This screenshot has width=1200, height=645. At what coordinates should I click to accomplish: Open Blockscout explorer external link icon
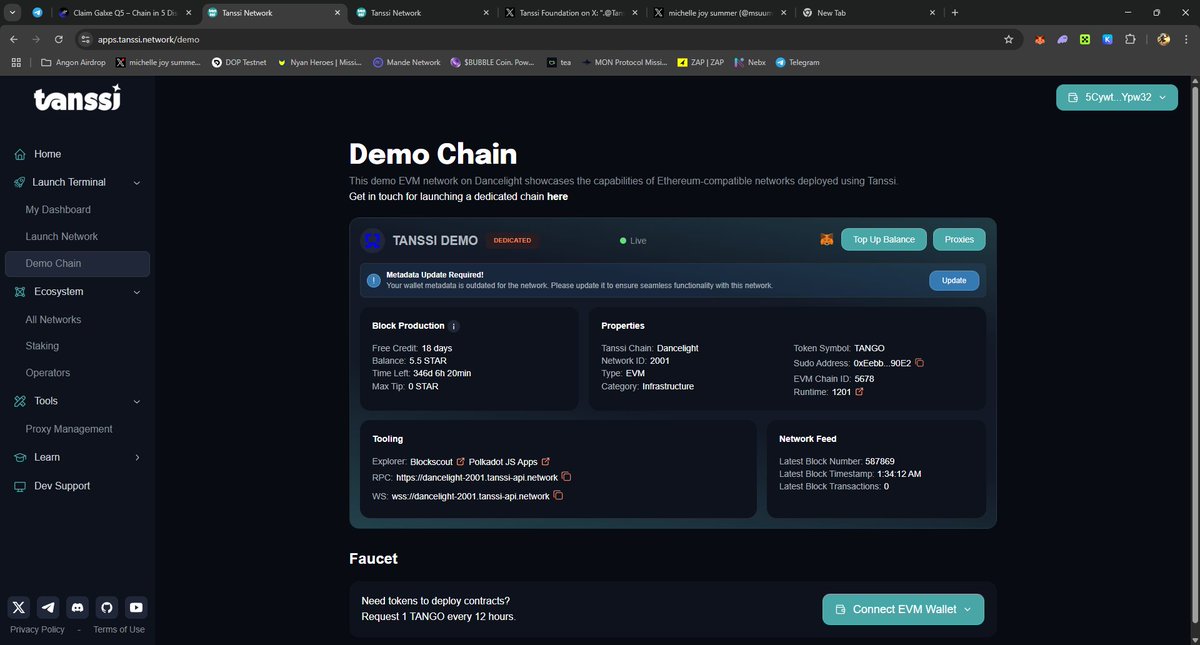[x=459, y=461]
